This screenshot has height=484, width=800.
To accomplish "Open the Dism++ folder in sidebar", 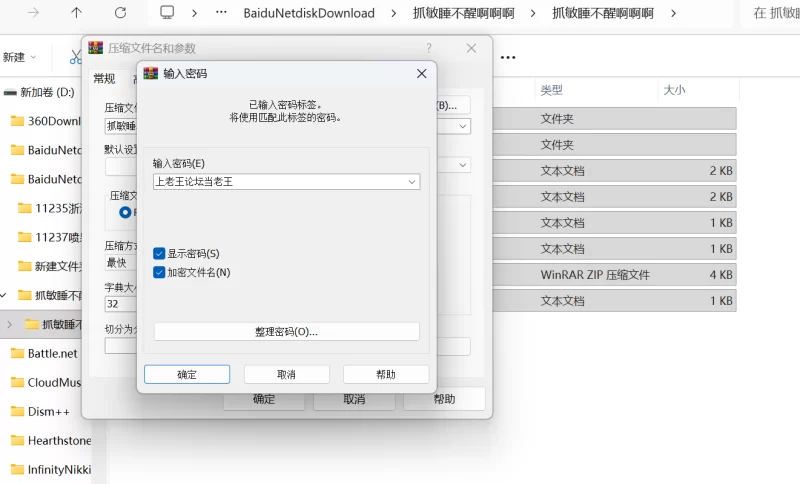I will 40,412.
